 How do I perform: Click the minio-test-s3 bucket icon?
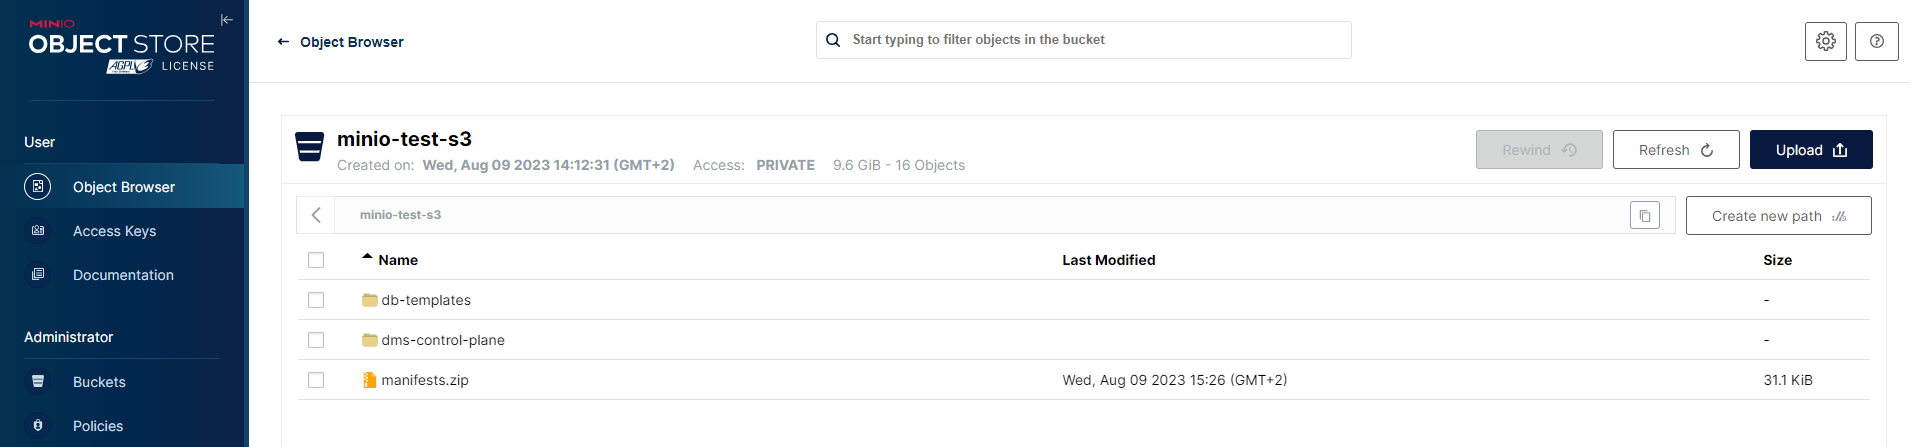tap(310, 147)
